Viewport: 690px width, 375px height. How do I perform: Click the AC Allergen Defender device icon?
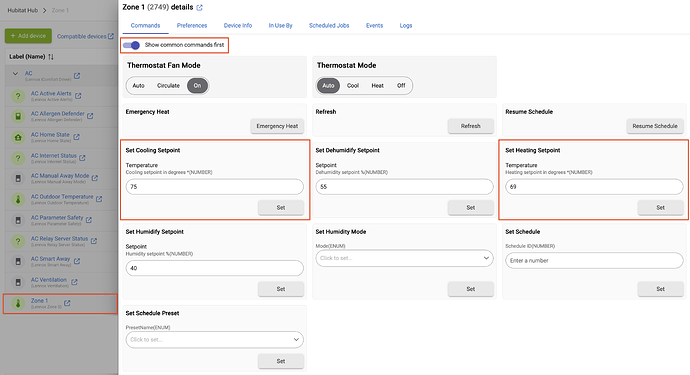click(18, 116)
